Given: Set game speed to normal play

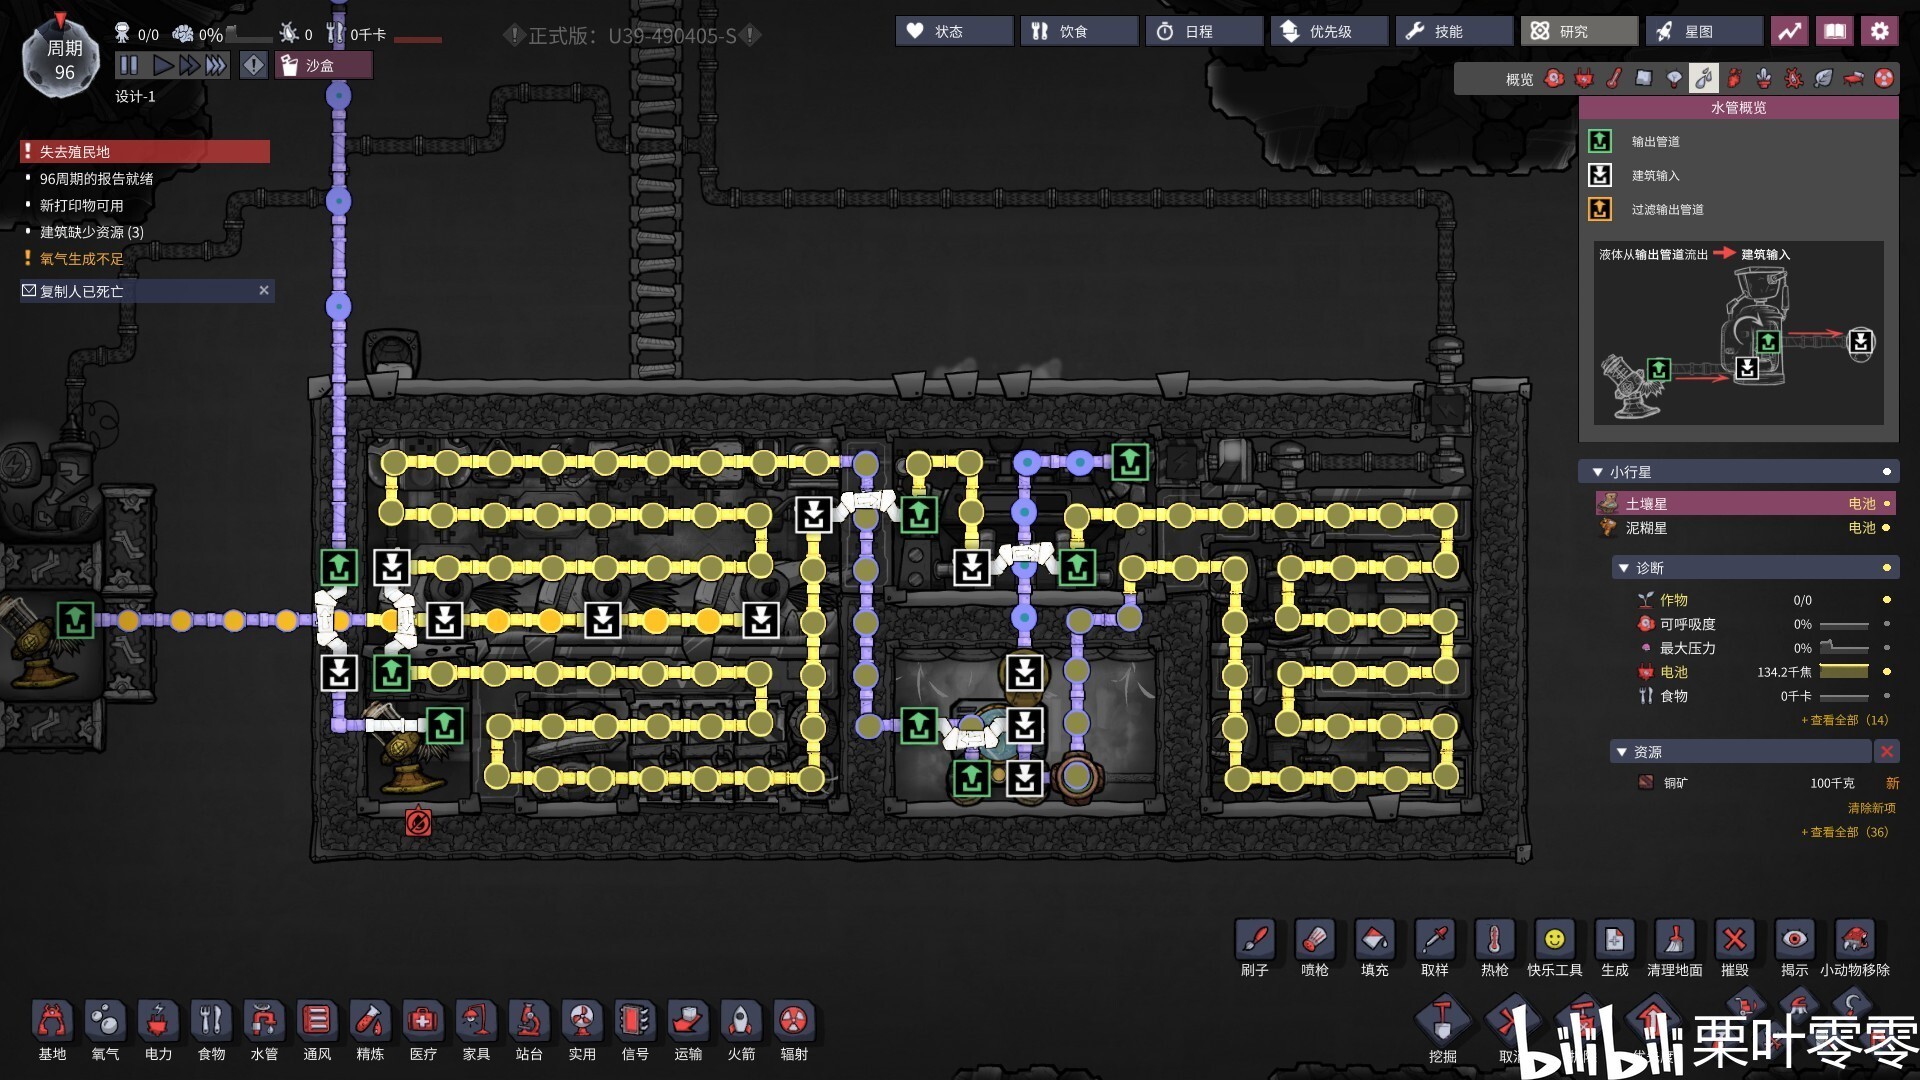Looking at the screenshot, I should (163, 65).
